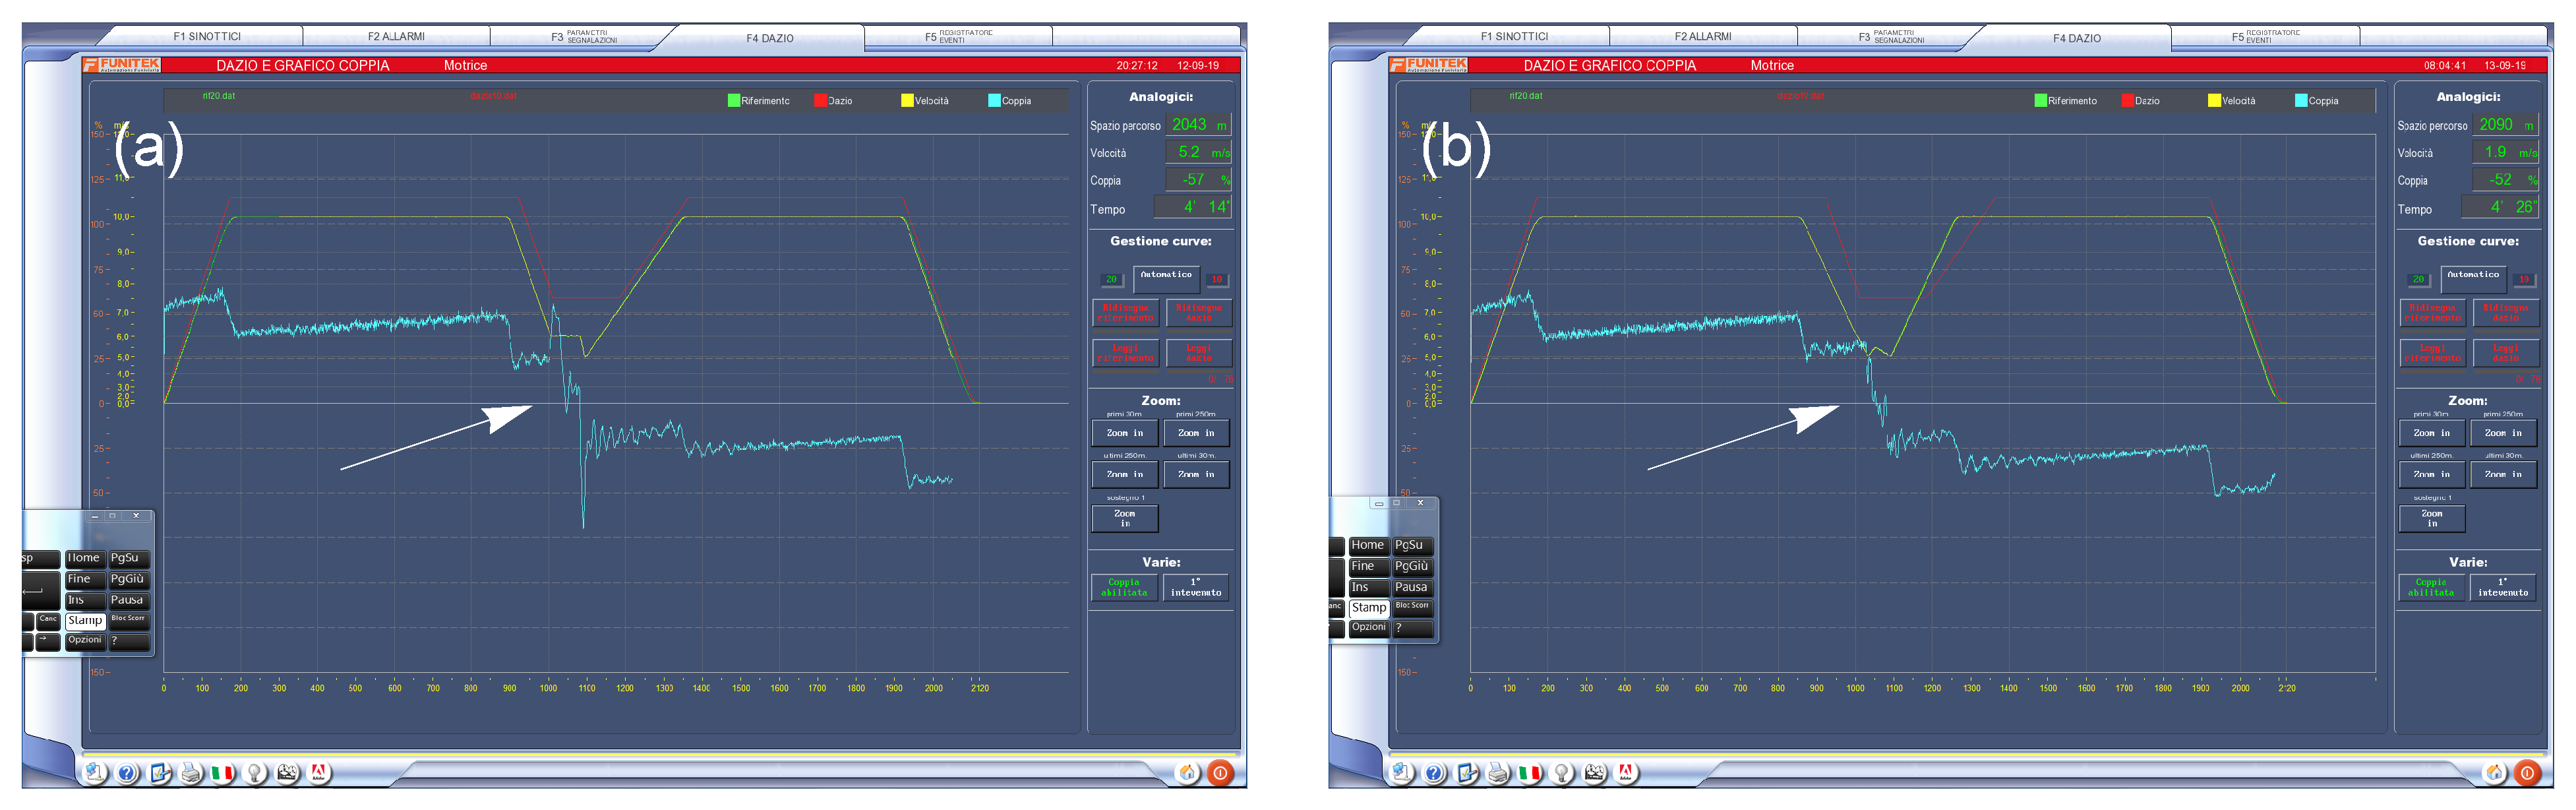The width and height of the screenshot is (2576, 810).
Task: Click the Italian flag language icon in panel (a)
Action: pos(223,772)
